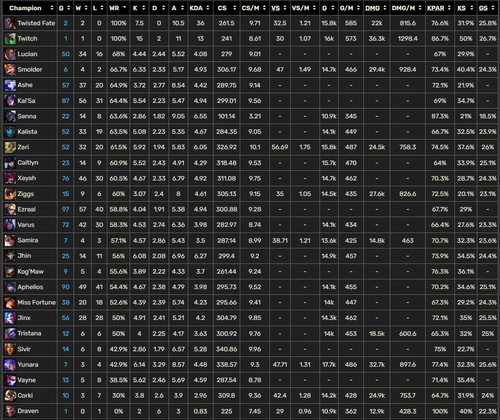Select the Senna champion icon

10,116
